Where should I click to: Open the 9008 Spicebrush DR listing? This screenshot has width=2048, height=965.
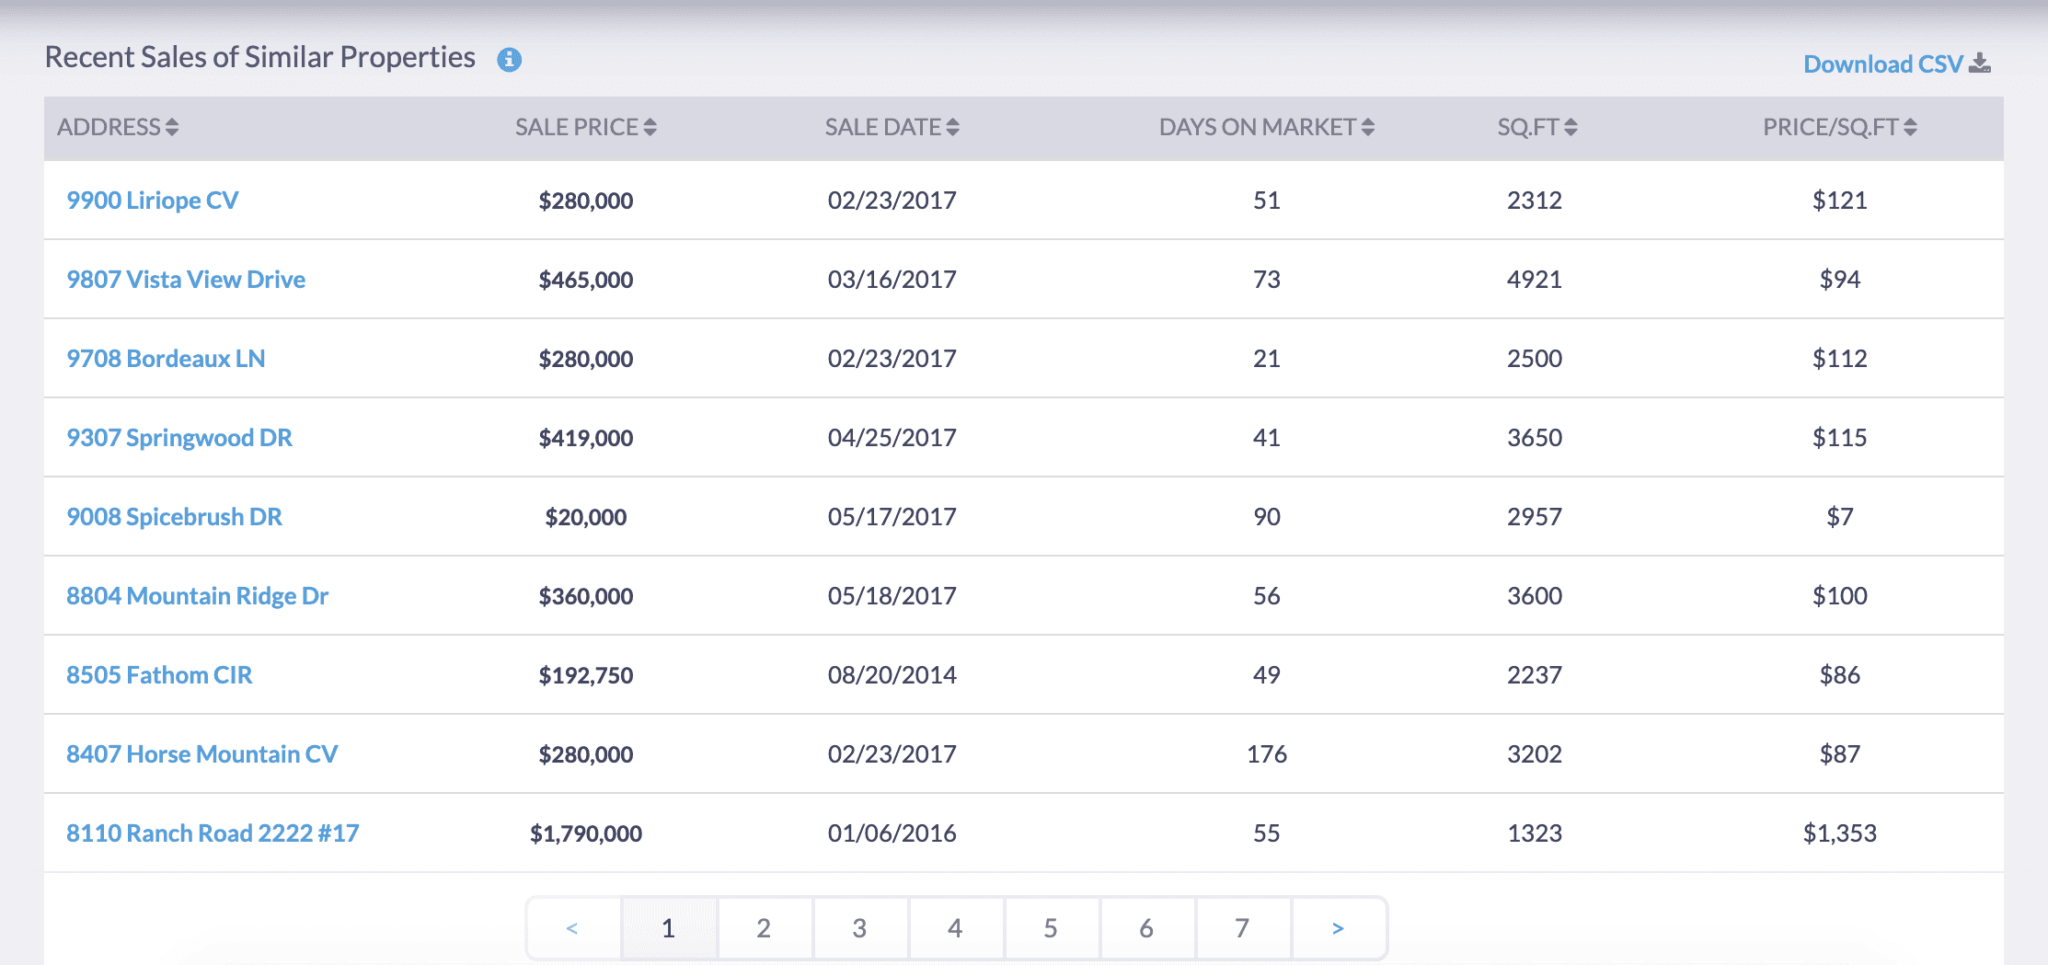tap(174, 516)
